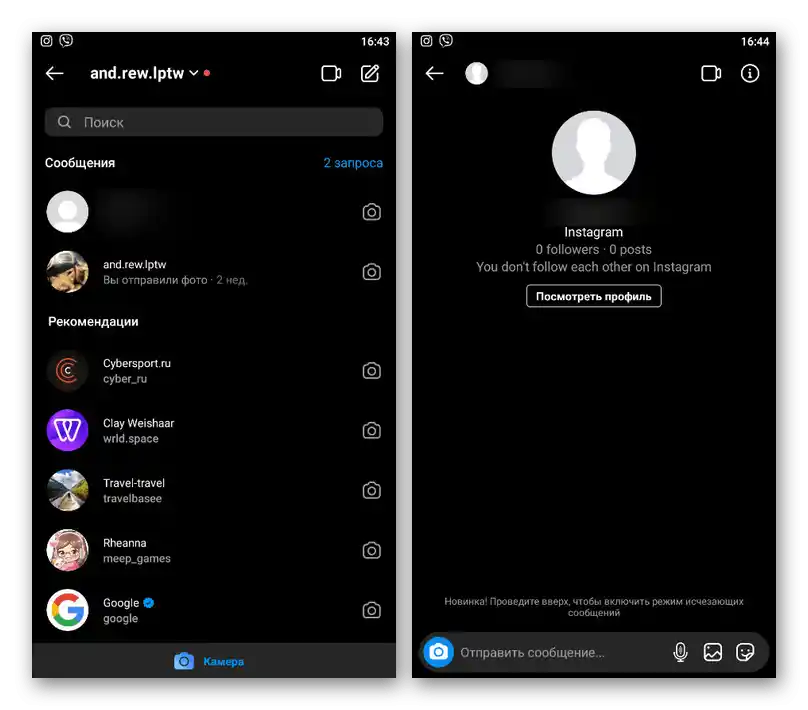Viewport: 808px width, 710px height.
Task: Go back from the chat screen with the arrow
Action: point(434,73)
